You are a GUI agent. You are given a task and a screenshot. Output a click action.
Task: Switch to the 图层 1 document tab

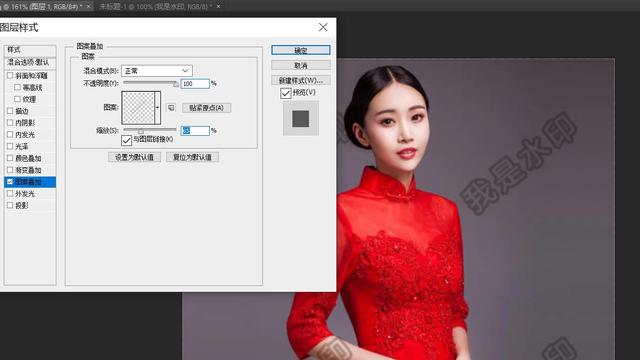tap(43, 7)
